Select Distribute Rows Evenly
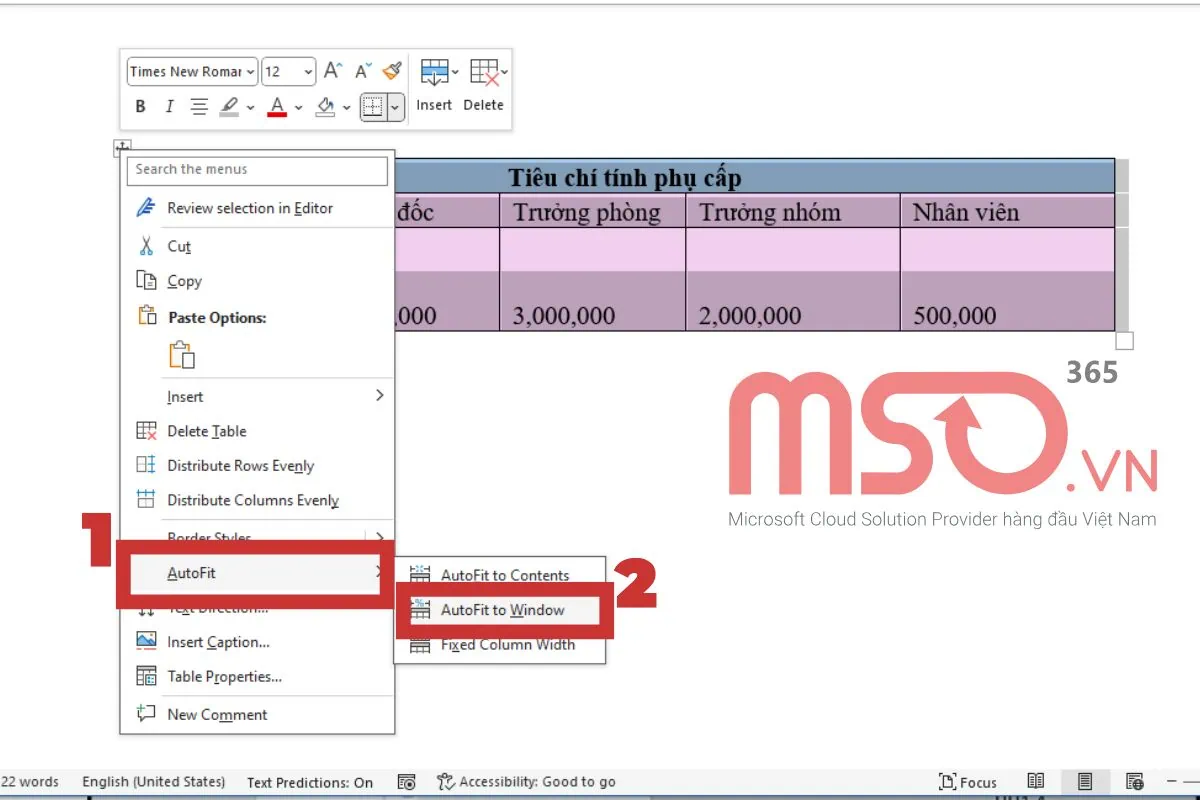This screenshot has height=800, width=1200. pyautogui.click(x=240, y=465)
